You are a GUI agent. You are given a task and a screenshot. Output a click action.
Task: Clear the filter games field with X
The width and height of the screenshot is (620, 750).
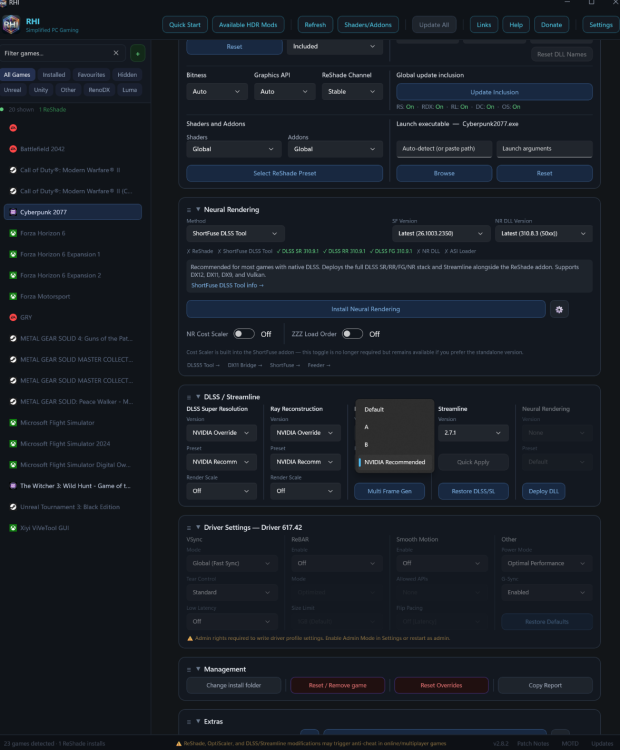point(116,53)
